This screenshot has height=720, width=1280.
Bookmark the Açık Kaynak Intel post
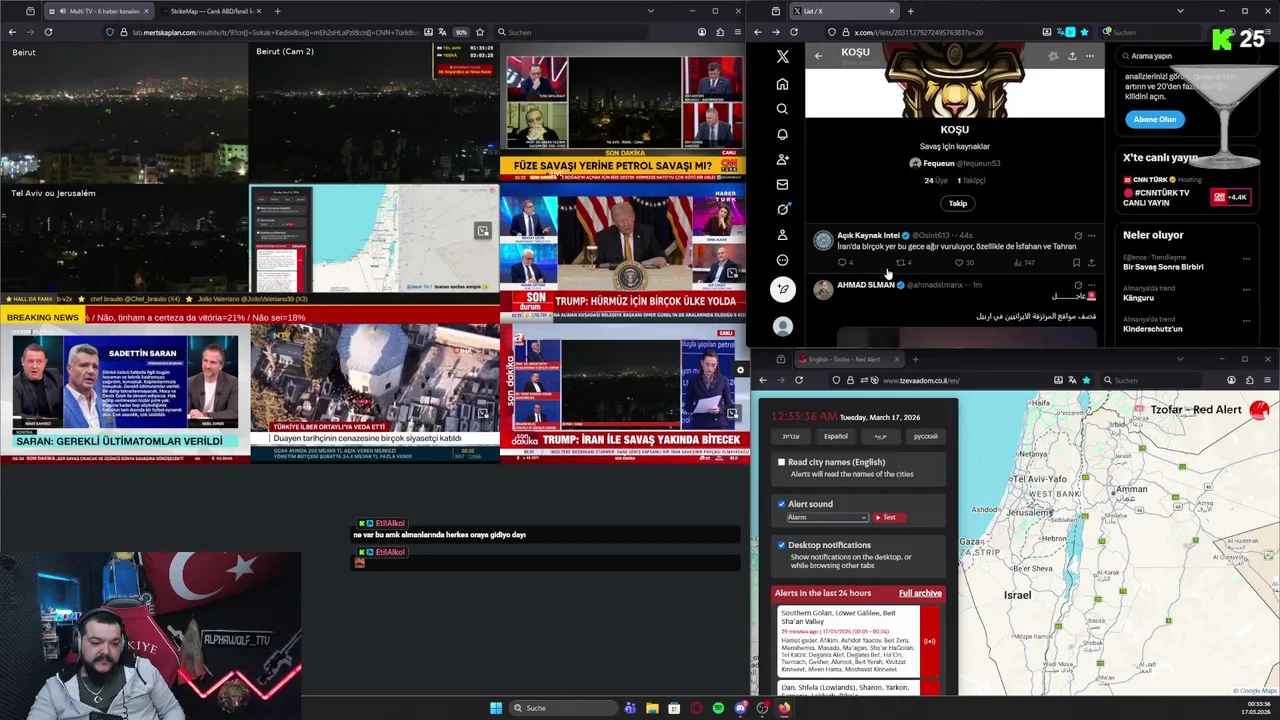tap(1076, 263)
